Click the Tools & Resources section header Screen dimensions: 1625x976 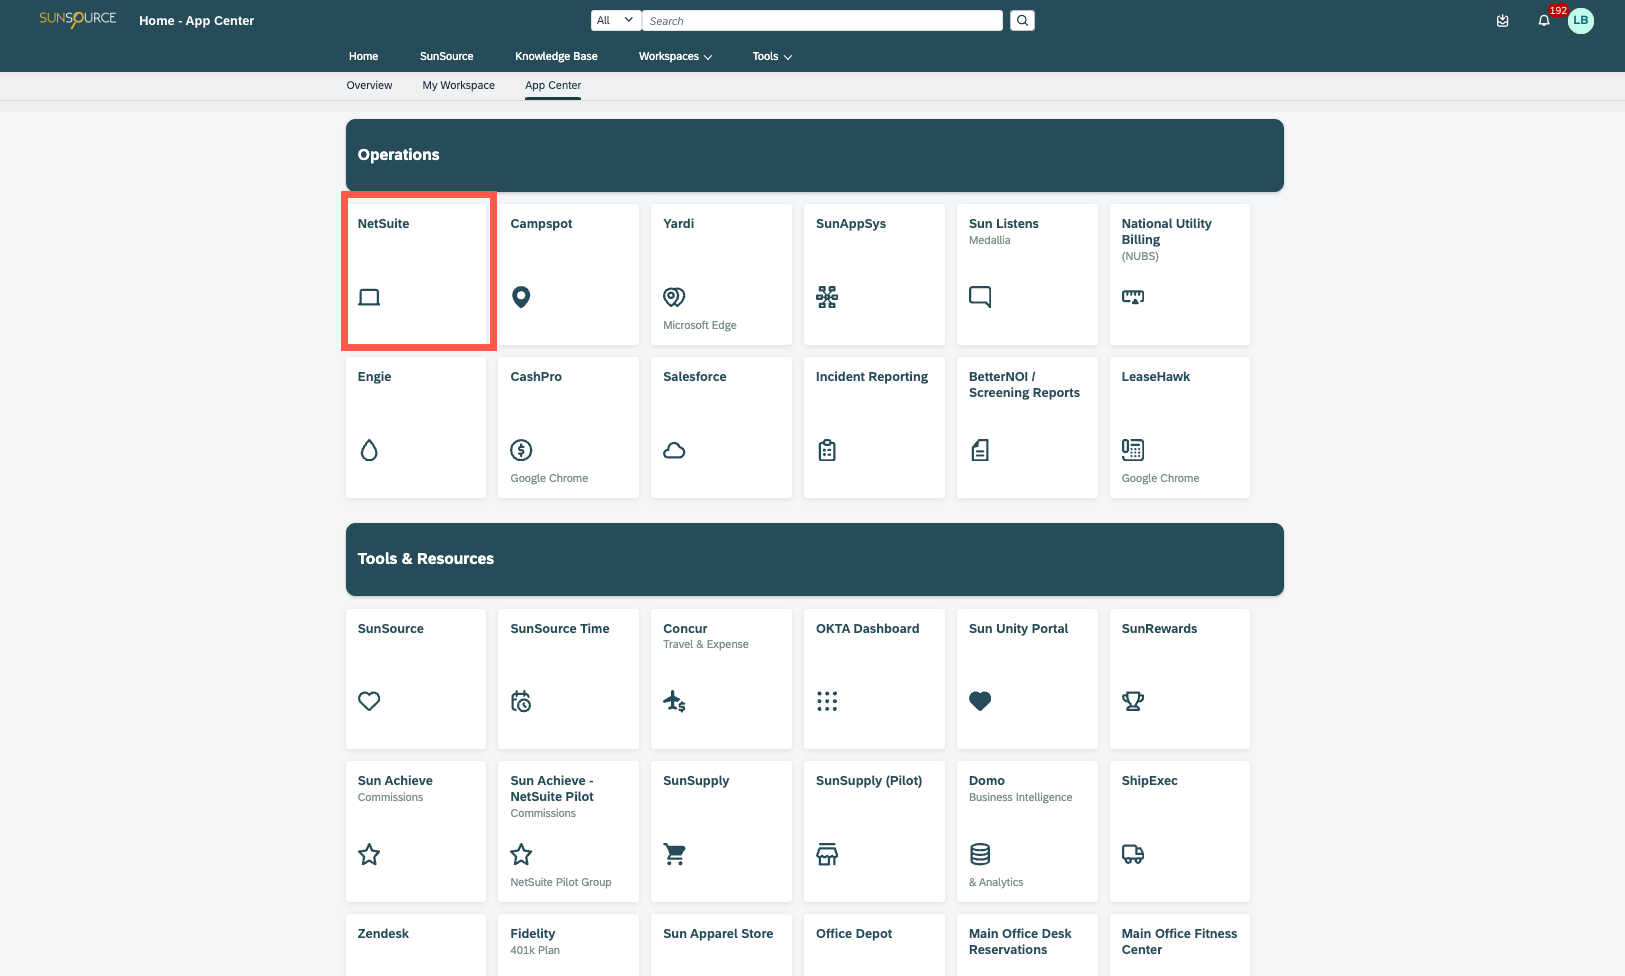(x=814, y=559)
